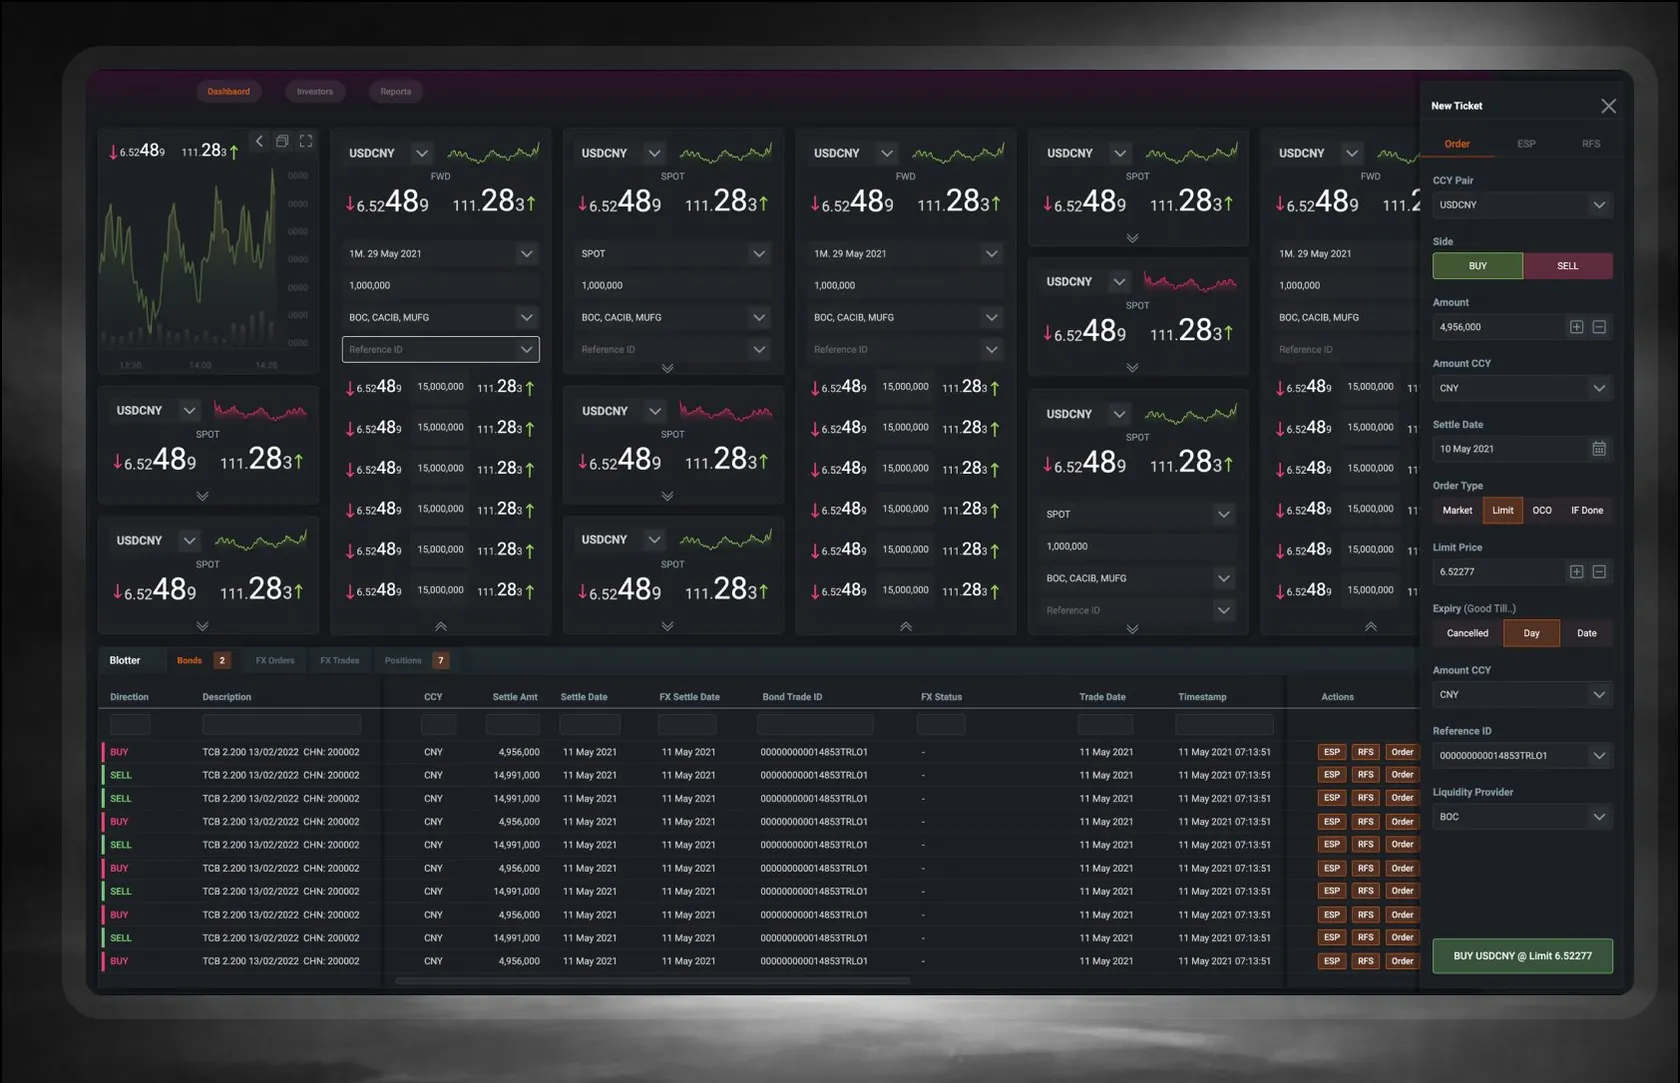
Task: Open the FX Orders blotter tab
Action: 275,661
